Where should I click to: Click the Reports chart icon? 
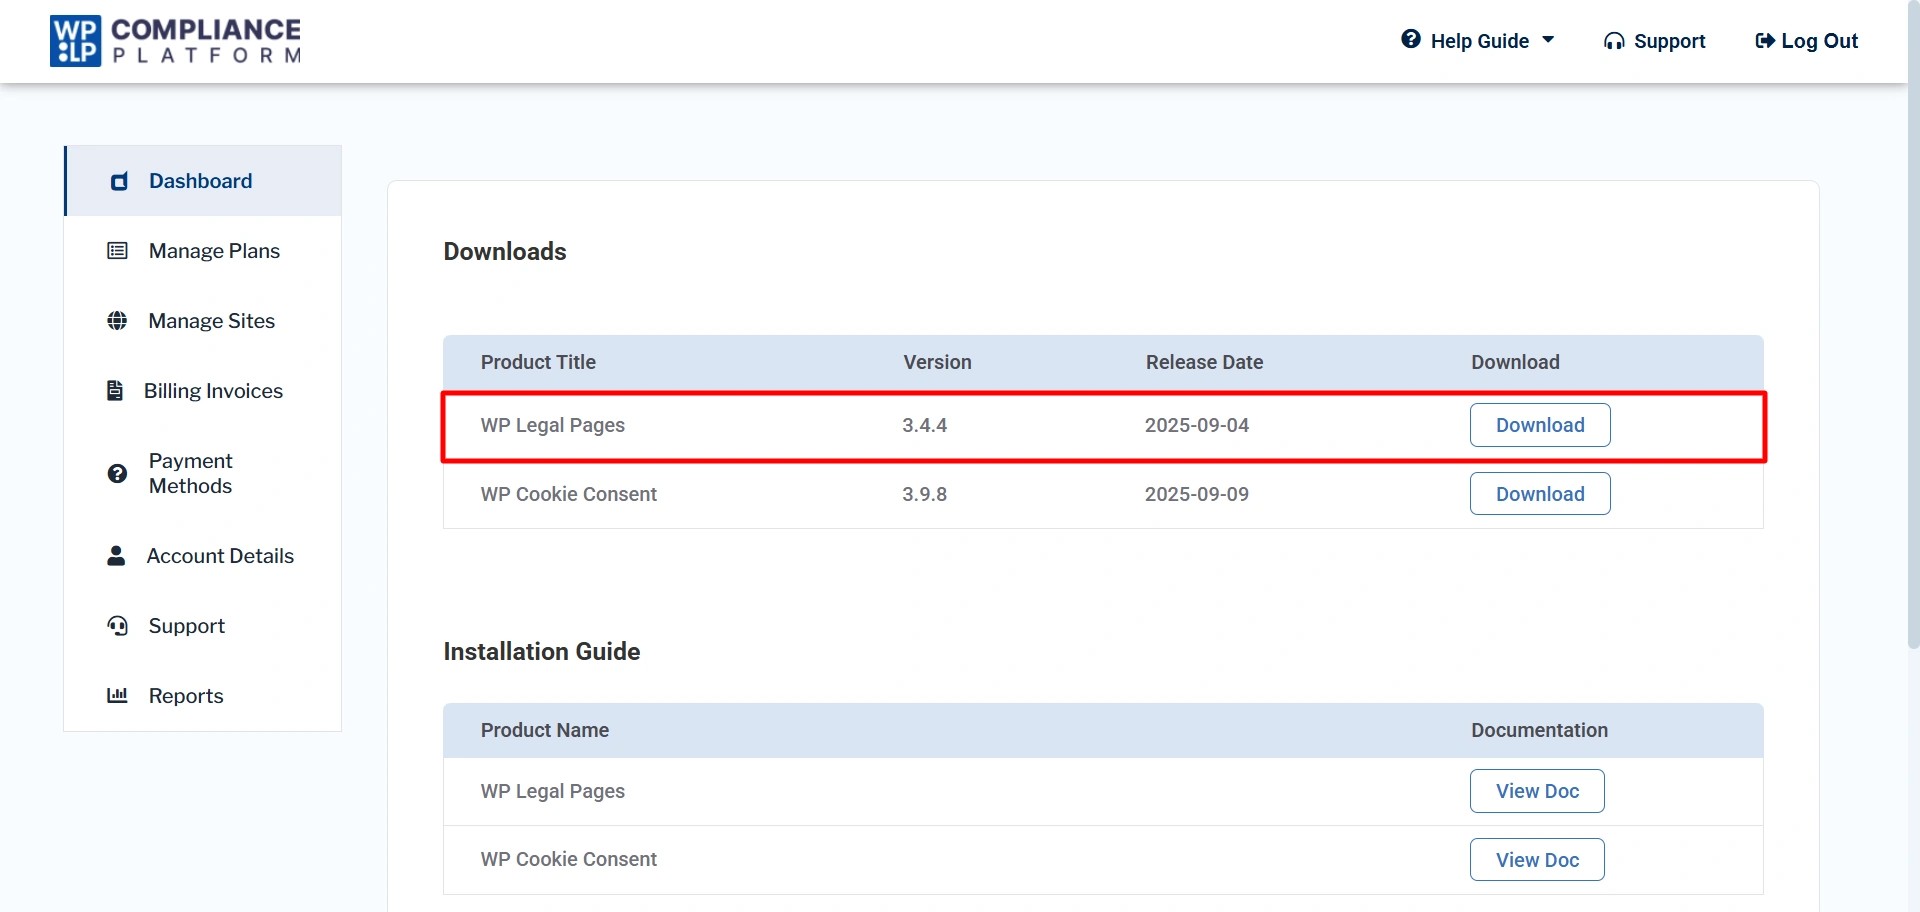(x=117, y=696)
